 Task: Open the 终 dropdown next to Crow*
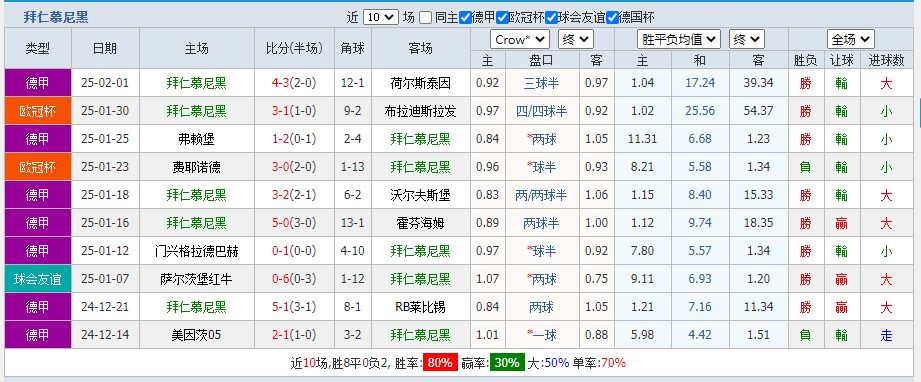(576, 39)
